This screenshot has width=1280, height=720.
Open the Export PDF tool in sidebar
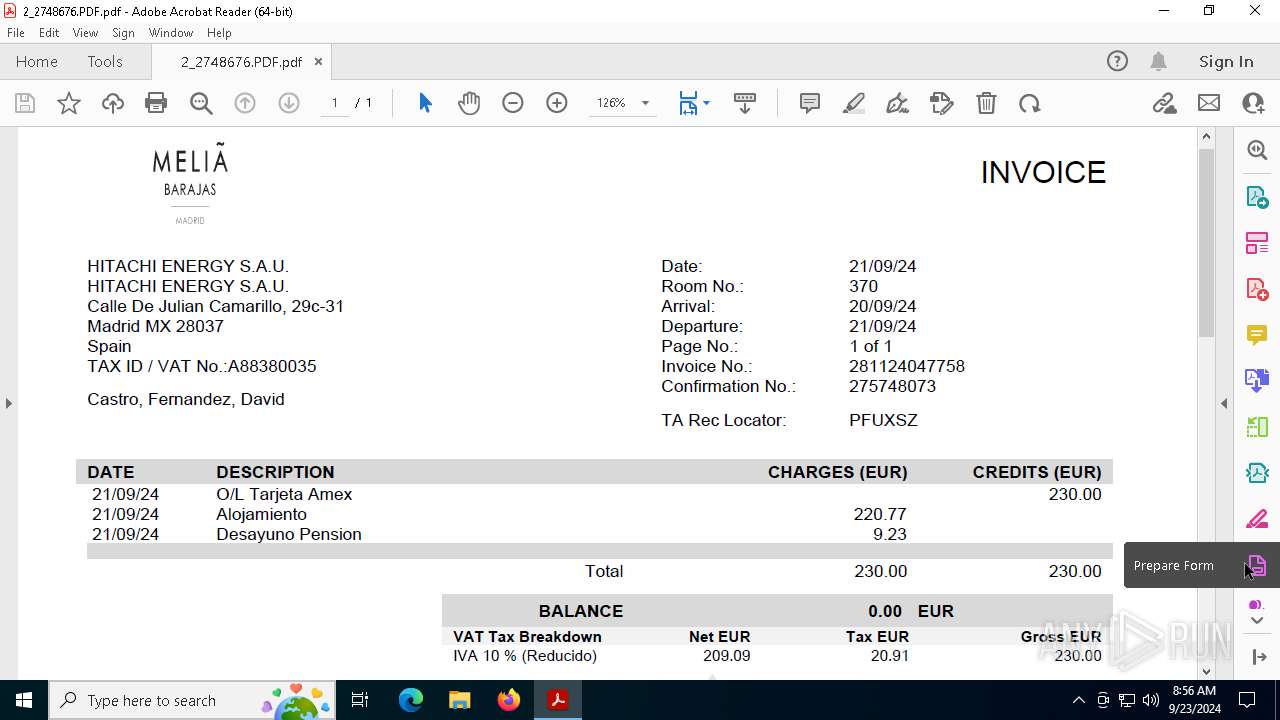[1257, 197]
